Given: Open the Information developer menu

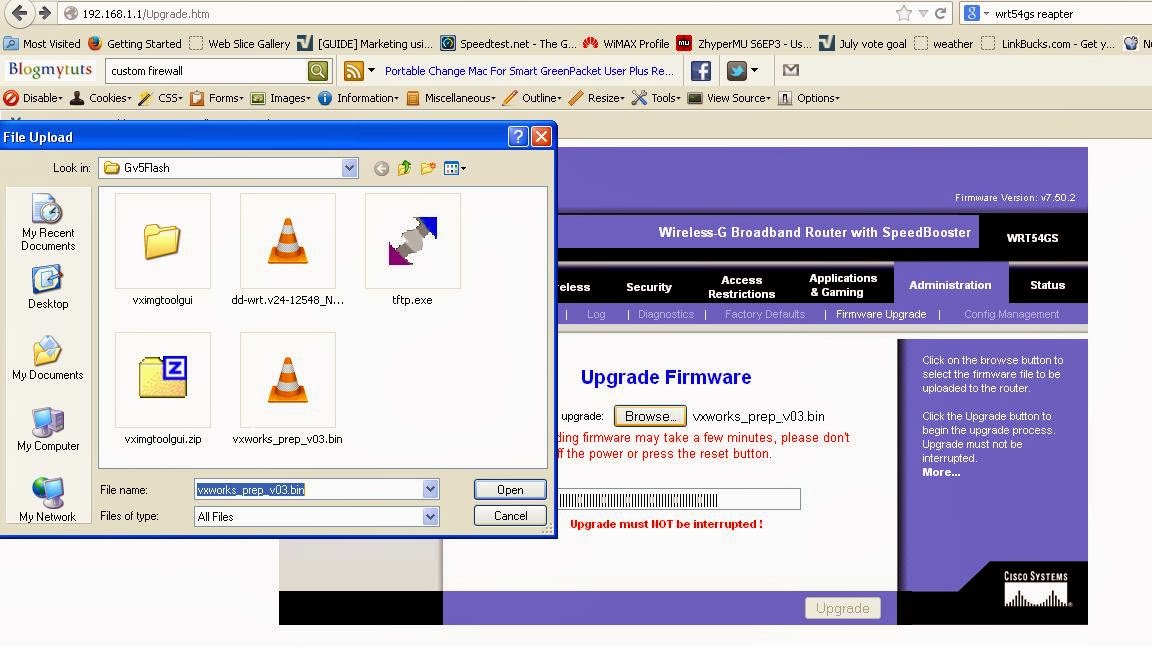Looking at the screenshot, I should (359, 98).
